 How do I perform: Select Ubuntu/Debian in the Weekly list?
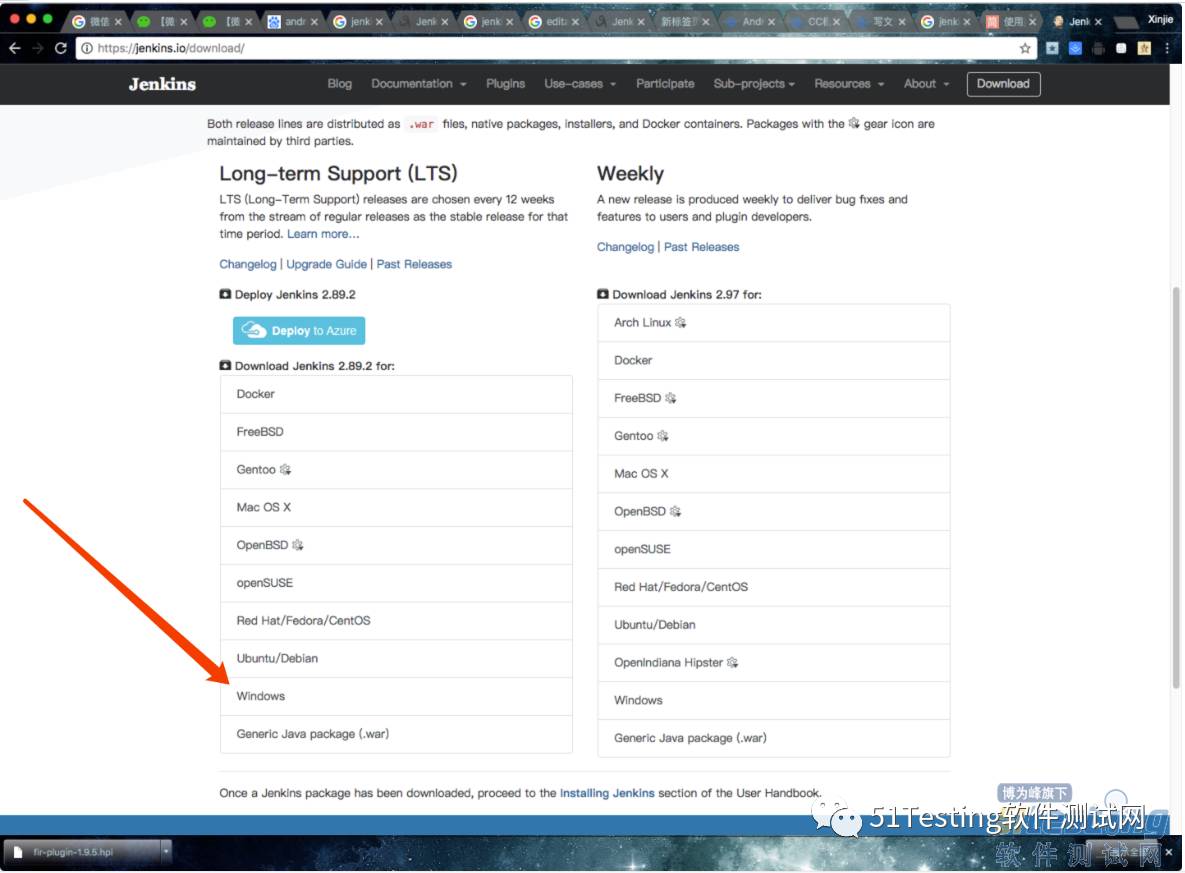point(774,625)
